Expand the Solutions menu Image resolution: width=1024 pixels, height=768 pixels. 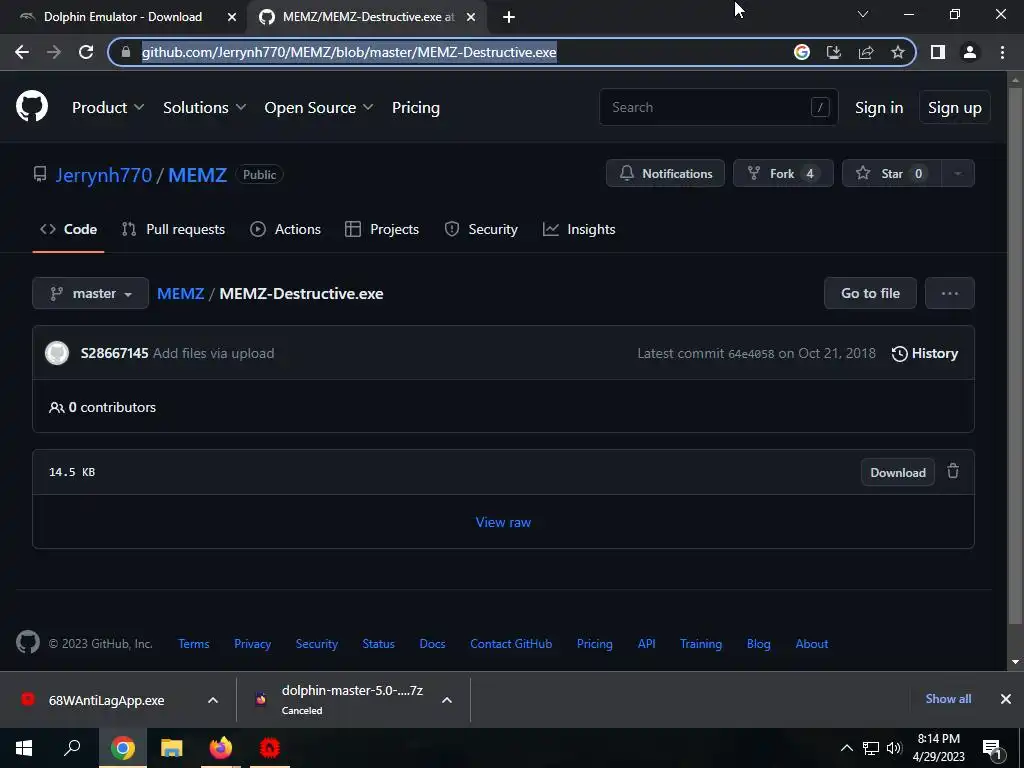(x=204, y=107)
